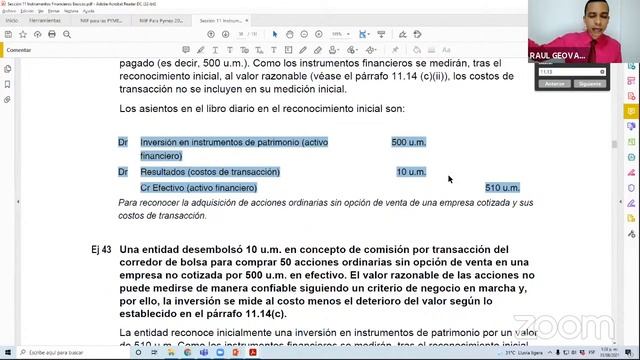
Task: Zoom out with the minus icon
Action: click(x=304, y=34)
